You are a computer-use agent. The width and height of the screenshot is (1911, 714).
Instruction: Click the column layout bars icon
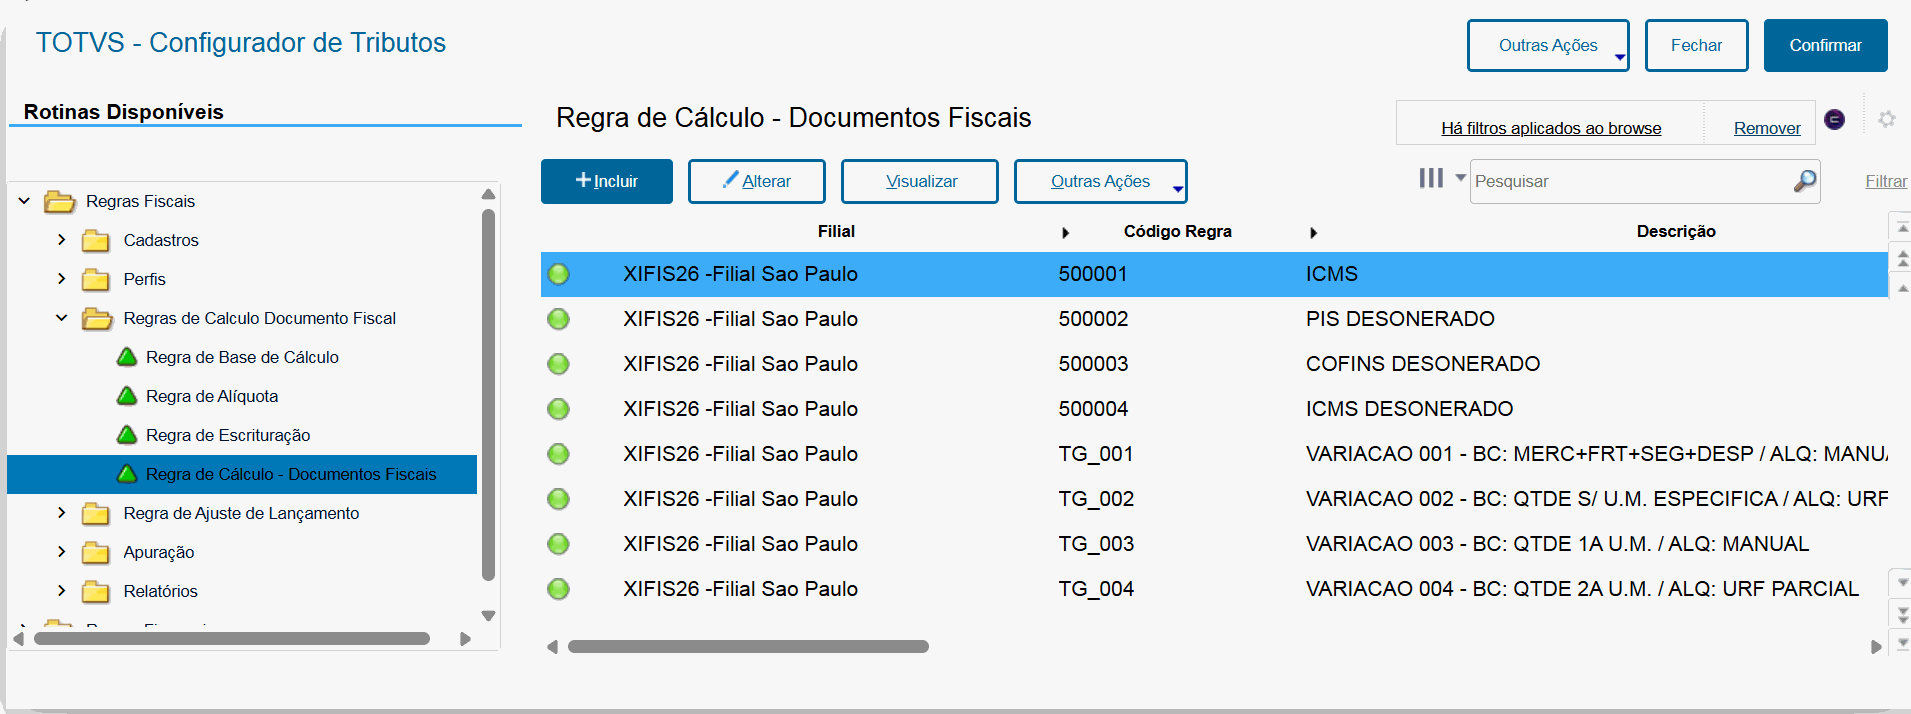1431,178
